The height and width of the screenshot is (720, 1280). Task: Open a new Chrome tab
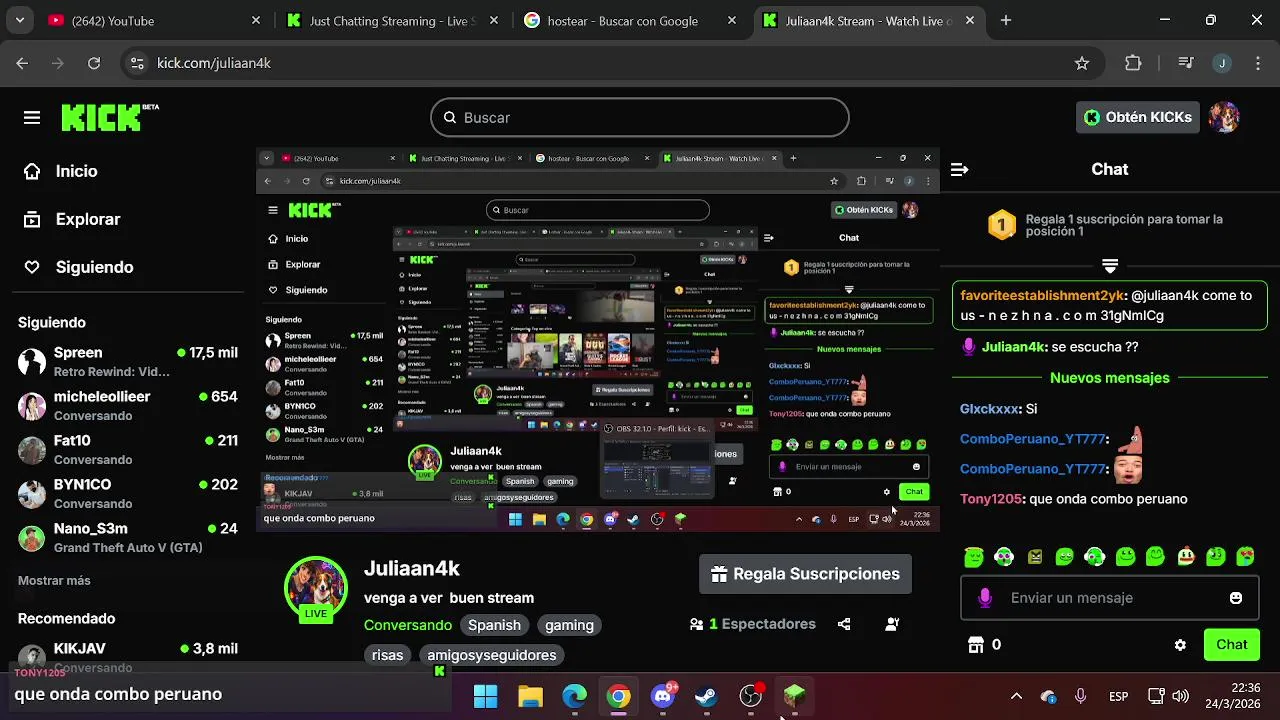(x=1006, y=20)
